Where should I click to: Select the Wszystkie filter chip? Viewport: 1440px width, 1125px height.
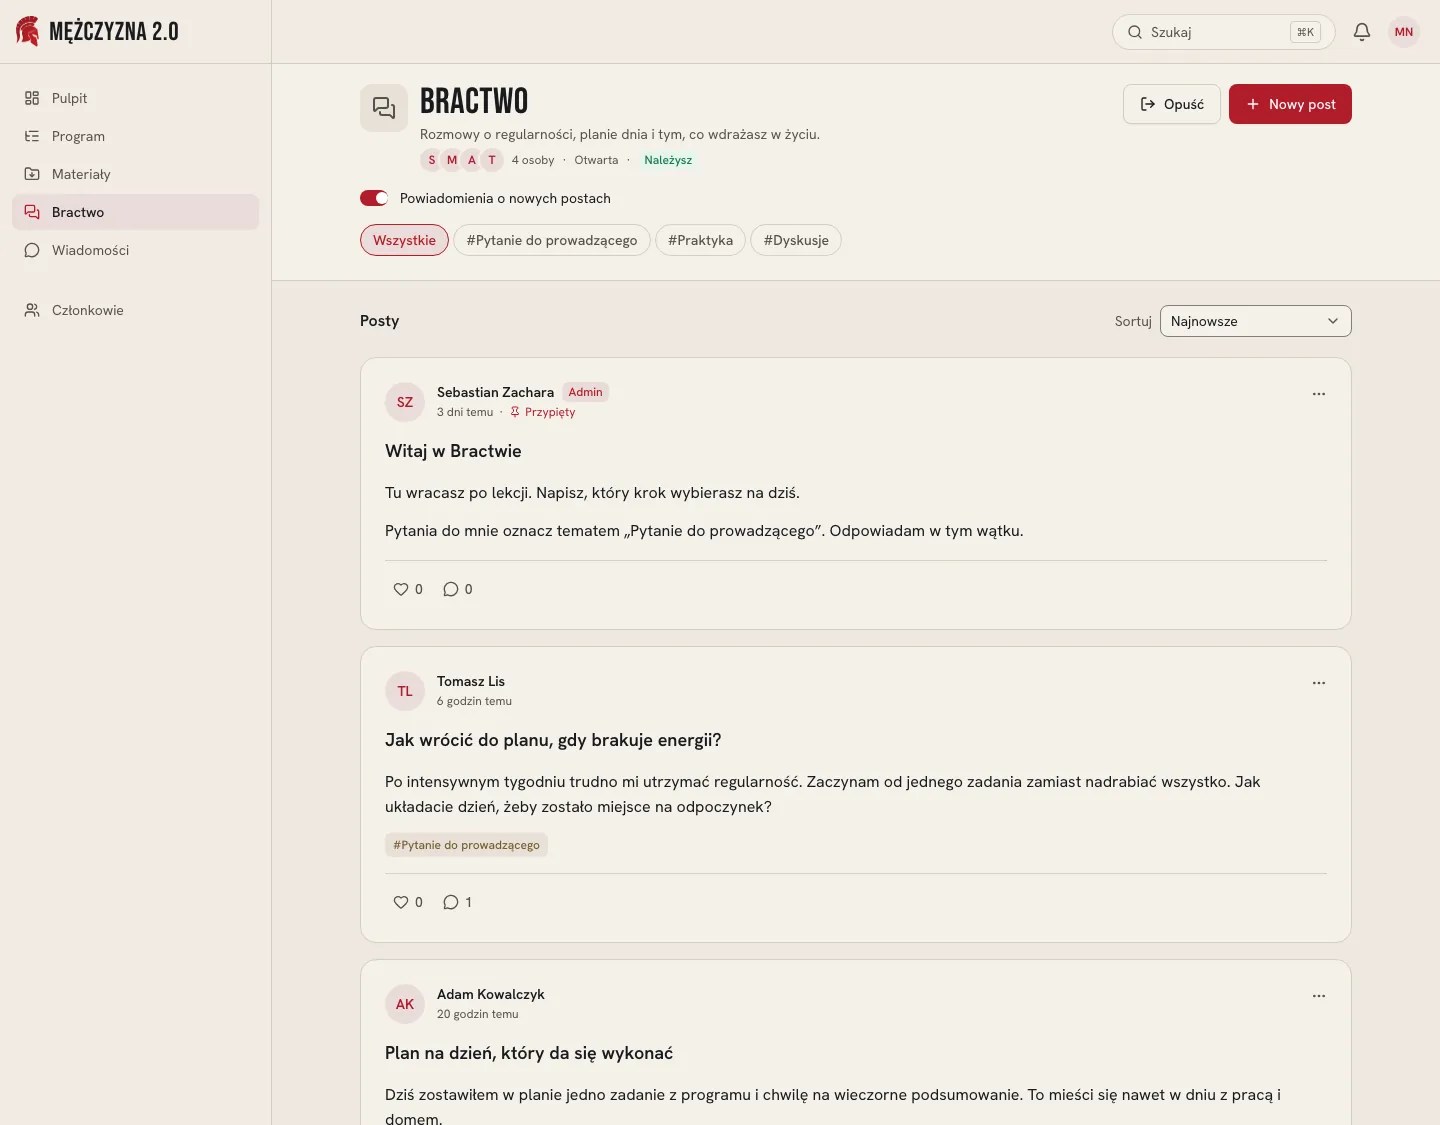click(x=404, y=240)
